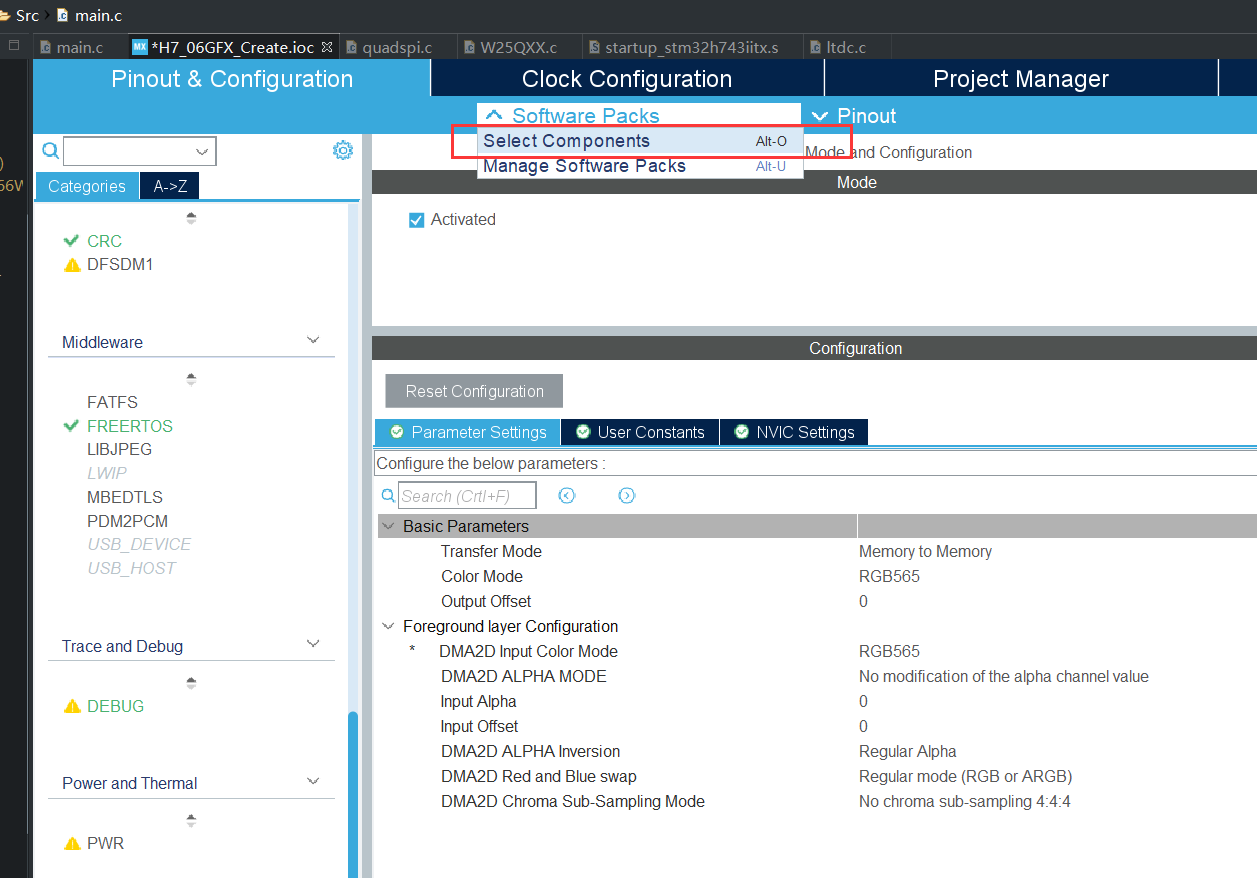
Task: Click the search magnifier icon beside peripheral combo box
Action: coord(50,151)
